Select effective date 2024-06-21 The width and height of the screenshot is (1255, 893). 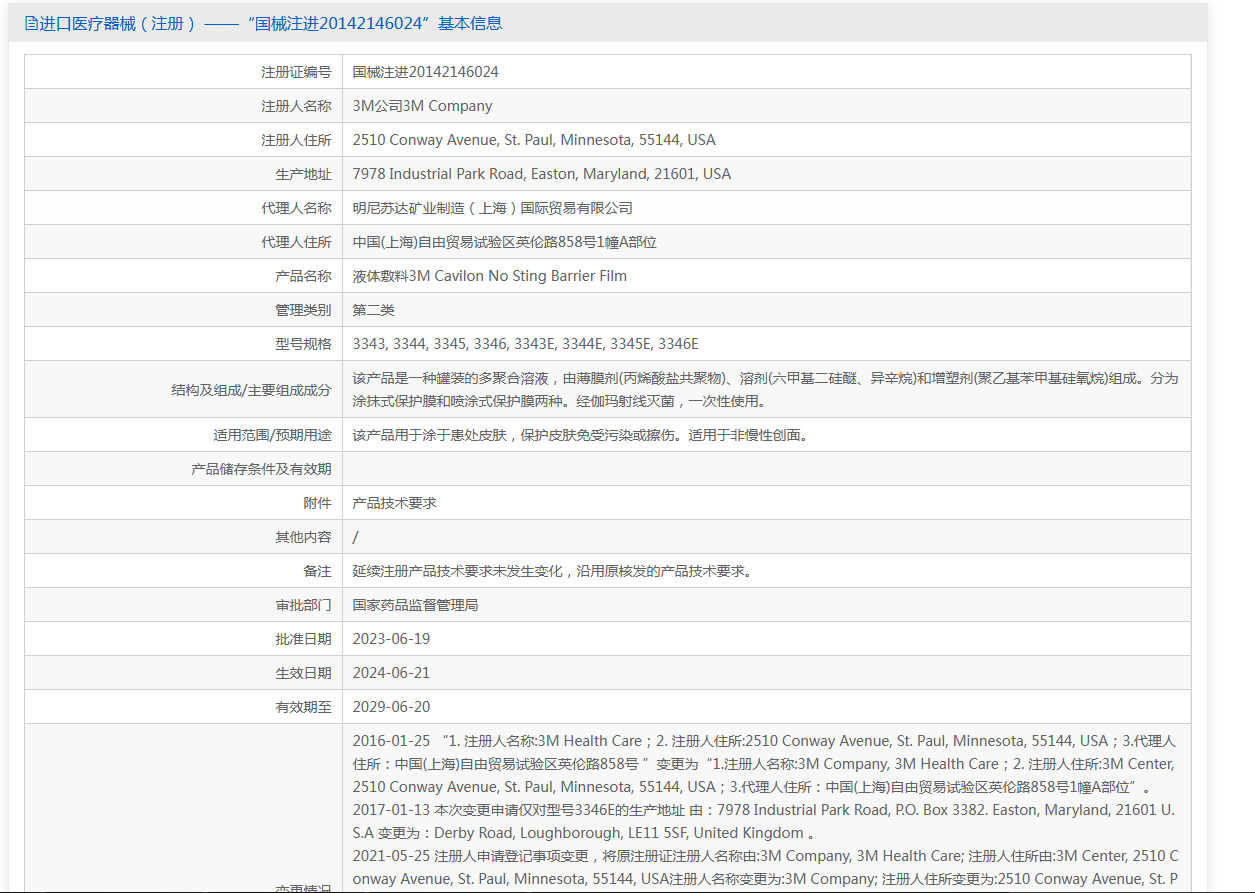point(392,673)
